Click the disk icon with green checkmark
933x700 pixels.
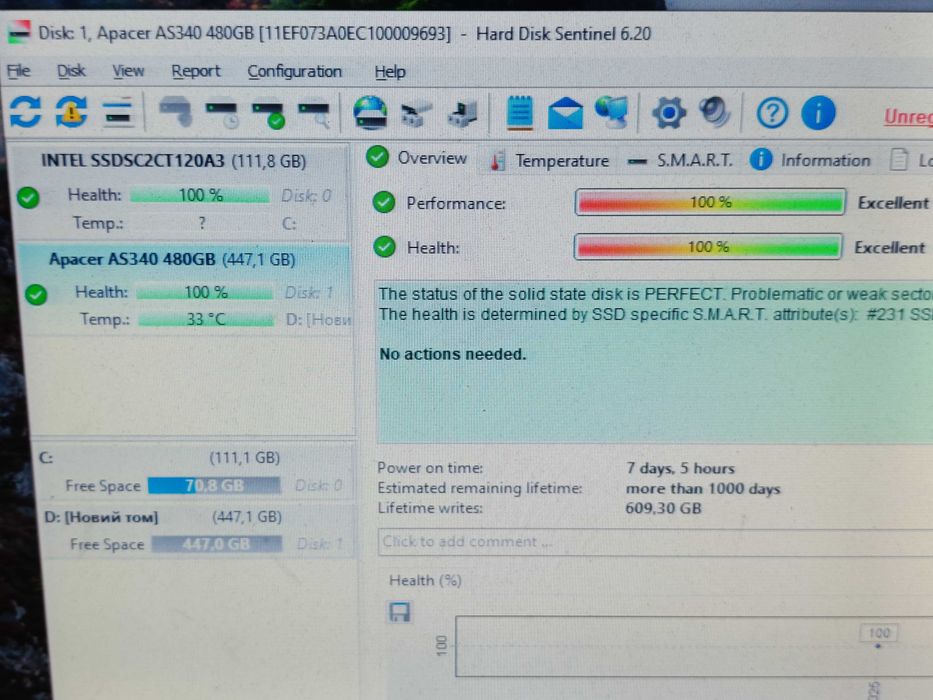pos(268,113)
